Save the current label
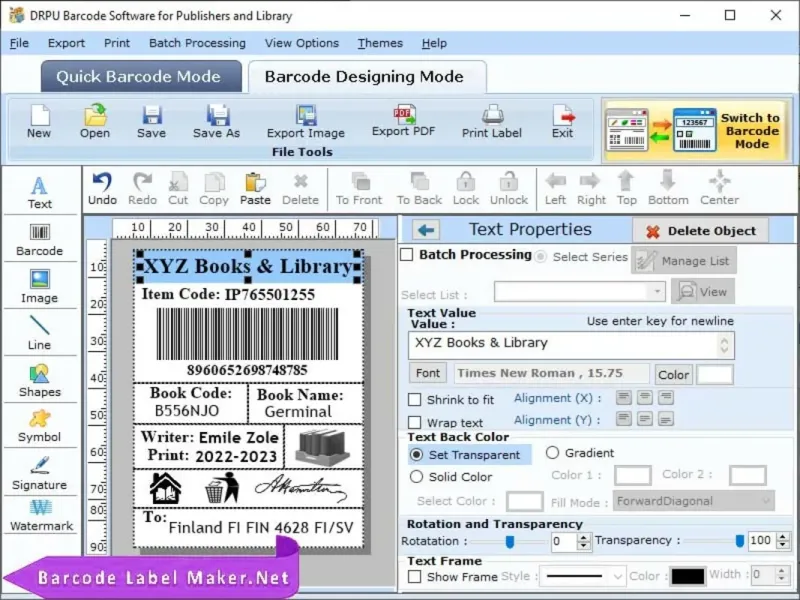Image resolution: width=800 pixels, height=600 pixels. point(152,121)
